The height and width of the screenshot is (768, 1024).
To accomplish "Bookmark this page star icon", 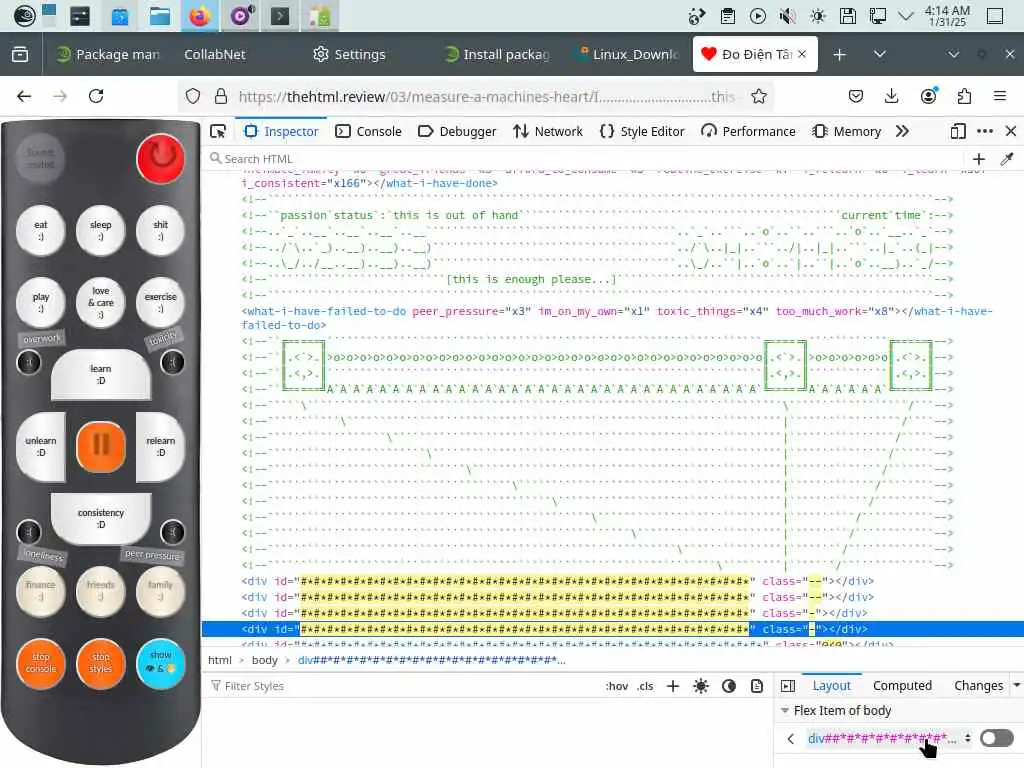I will click(758, 97).
